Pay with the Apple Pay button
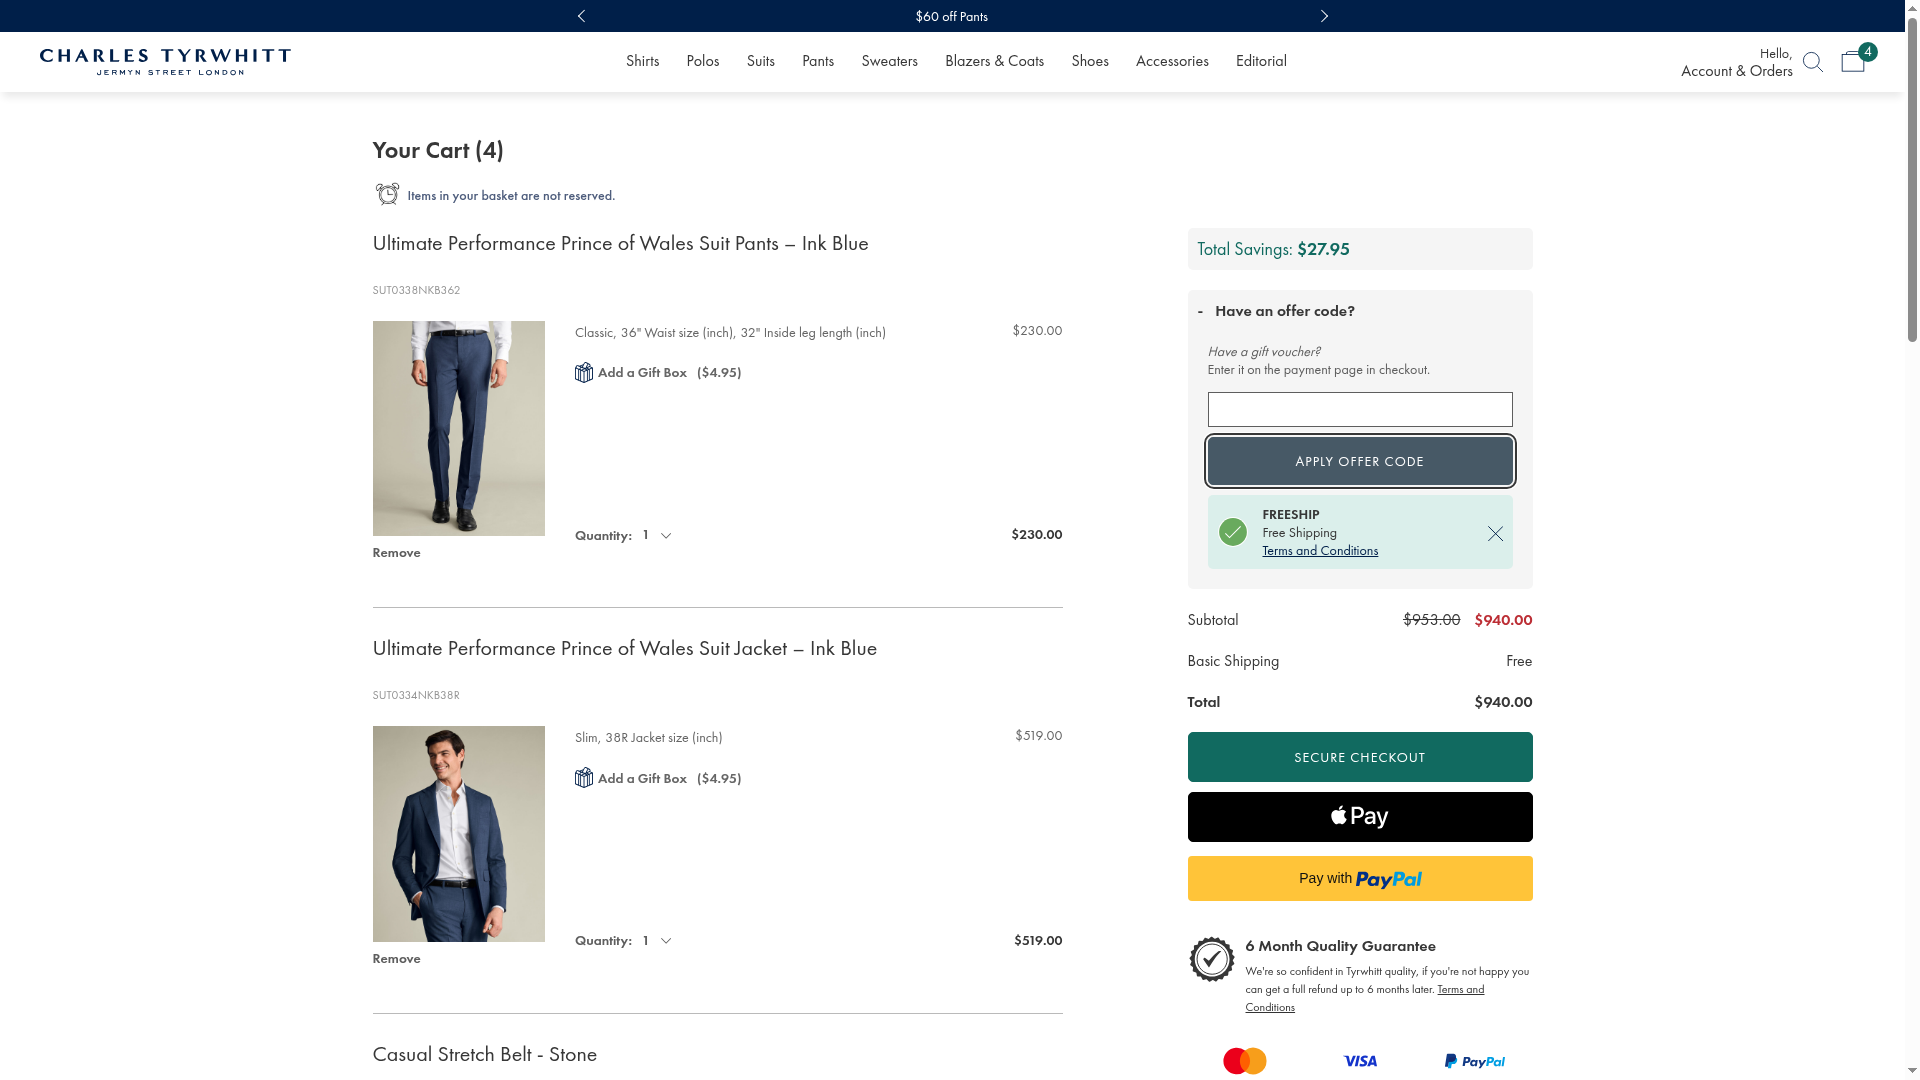This screenshot has height=1080, width=1920. click(1359, 817)
